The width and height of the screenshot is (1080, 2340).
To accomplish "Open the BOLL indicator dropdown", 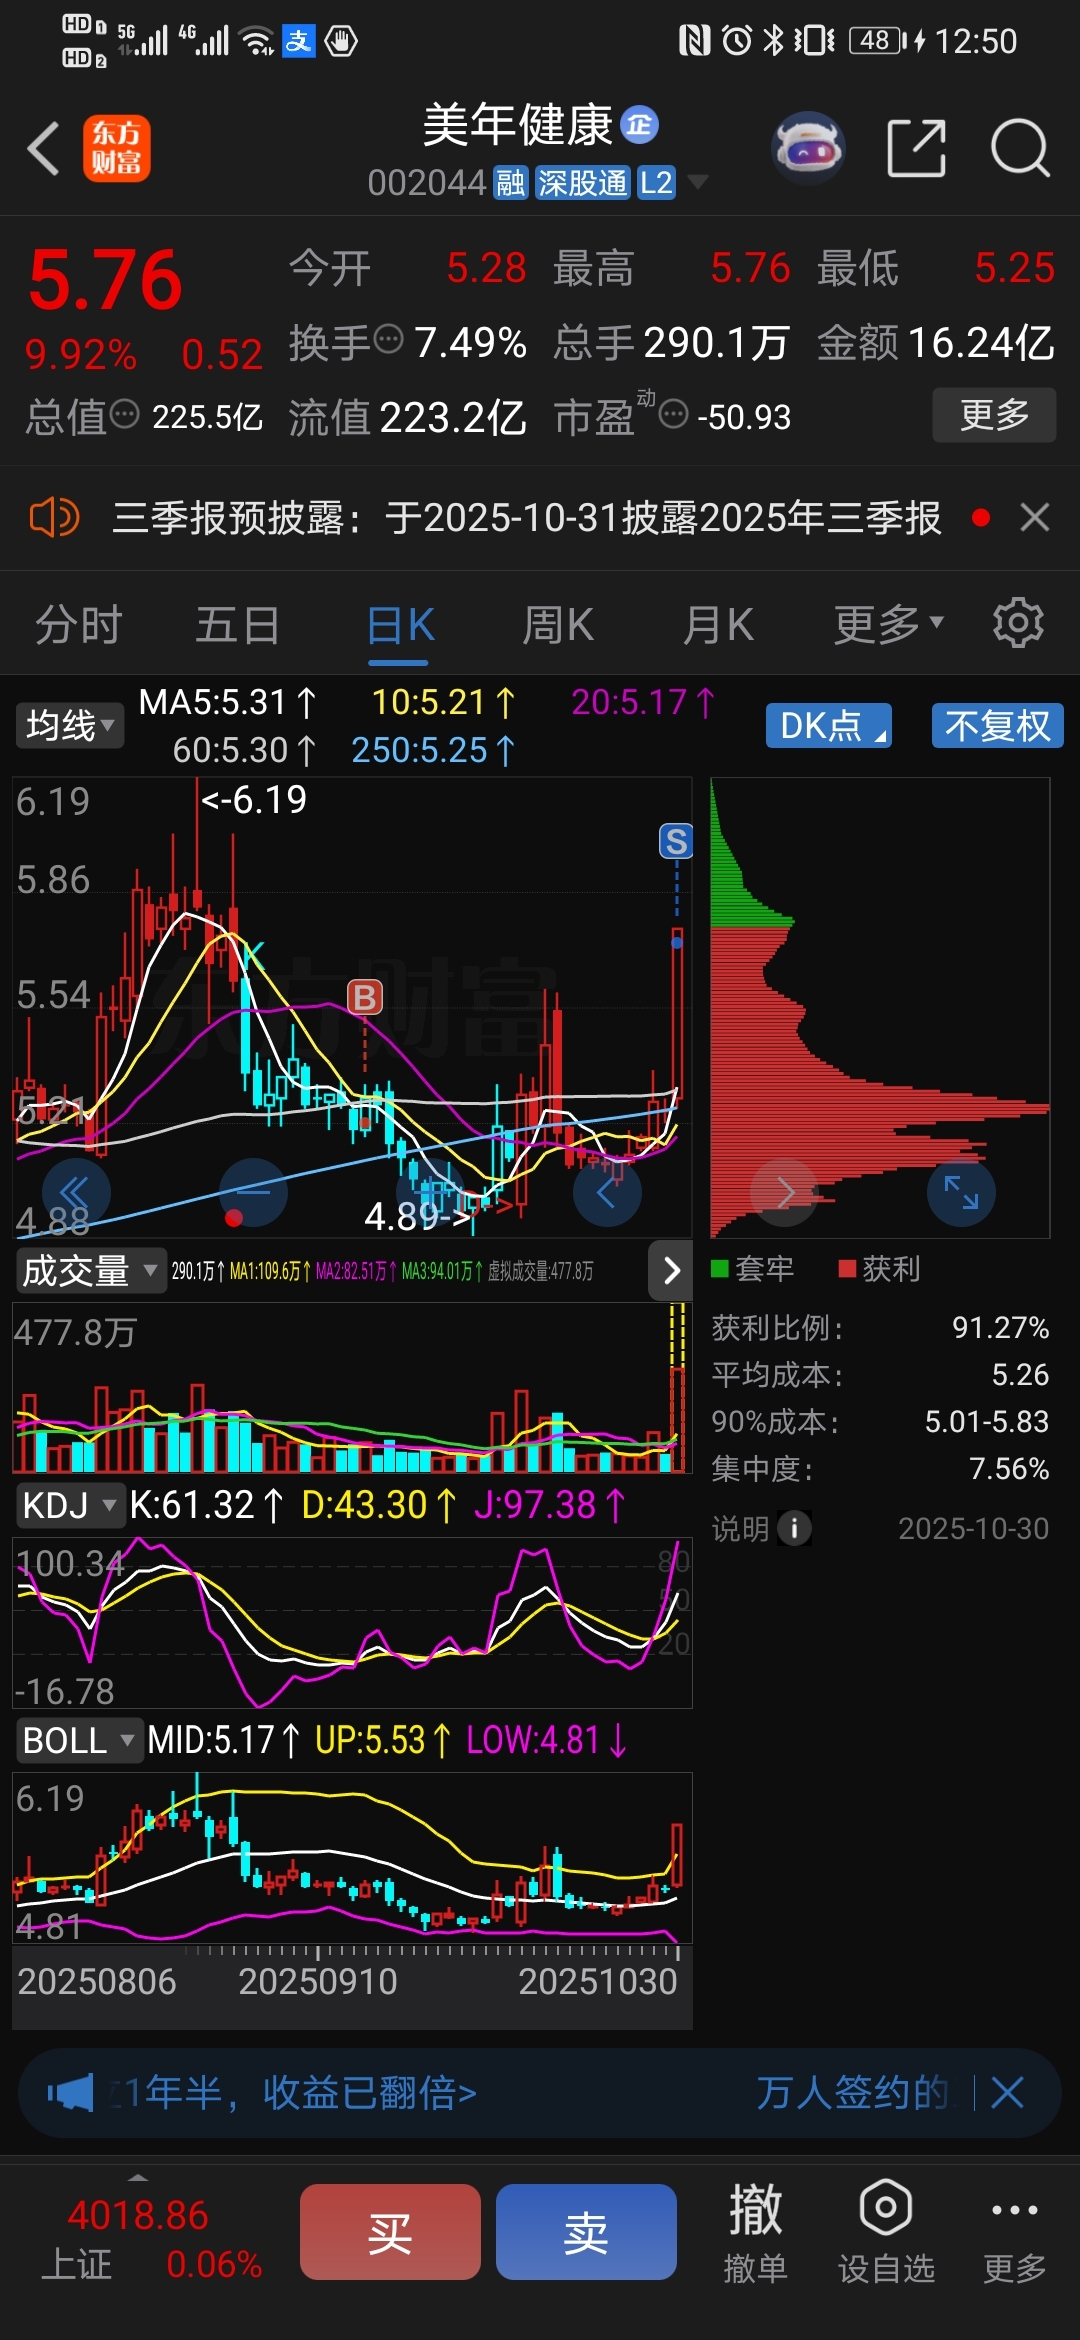I will click(78, 1740).
